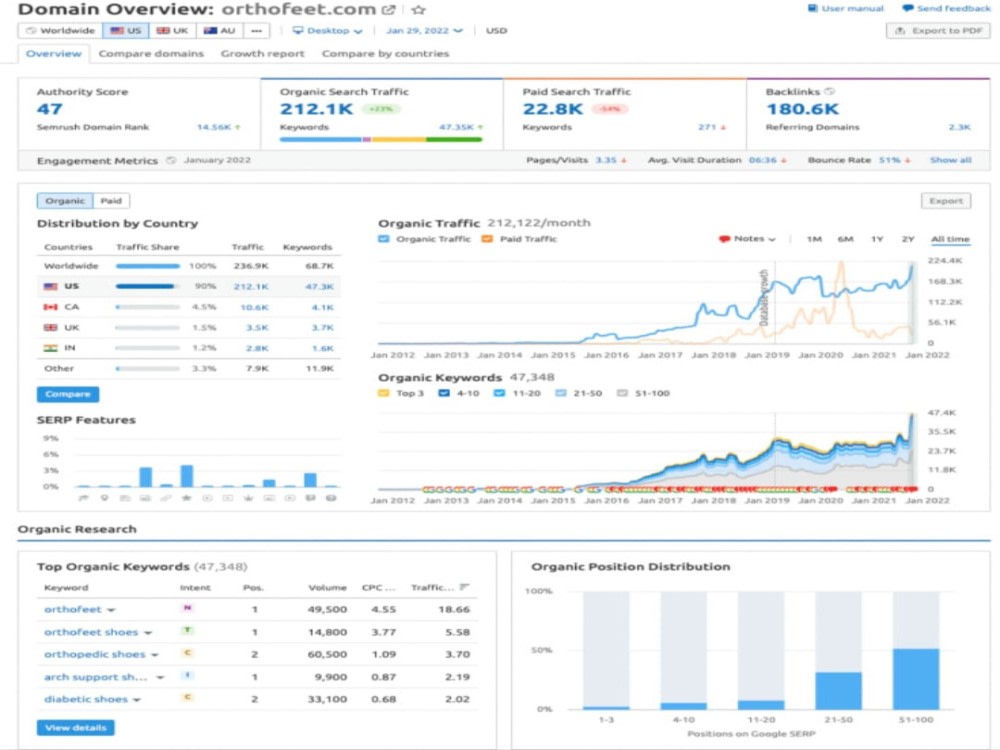Expand arch support sh... keyword arrow
This screenshot has width=1000, height=750.
(160, 678)
